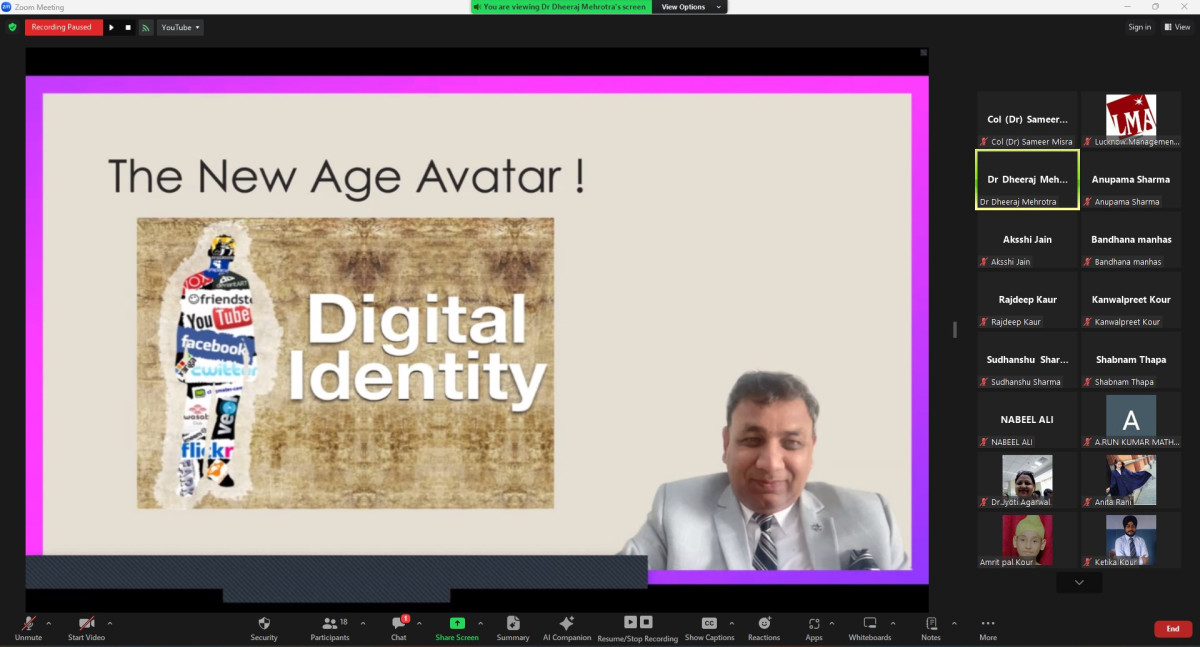The width and height of the screenshot is (1200, 647).
Task: Click the Digital Identity slide image
Action: point(345,363)
